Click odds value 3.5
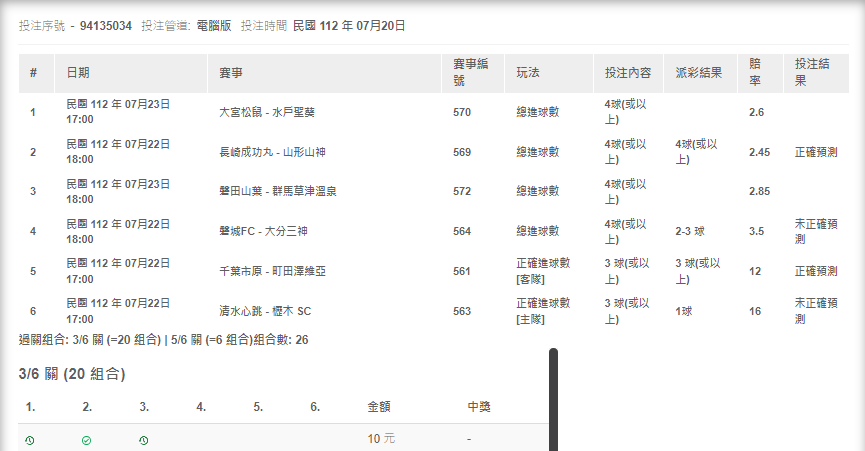865x451 pixels. tap(756, 231)
